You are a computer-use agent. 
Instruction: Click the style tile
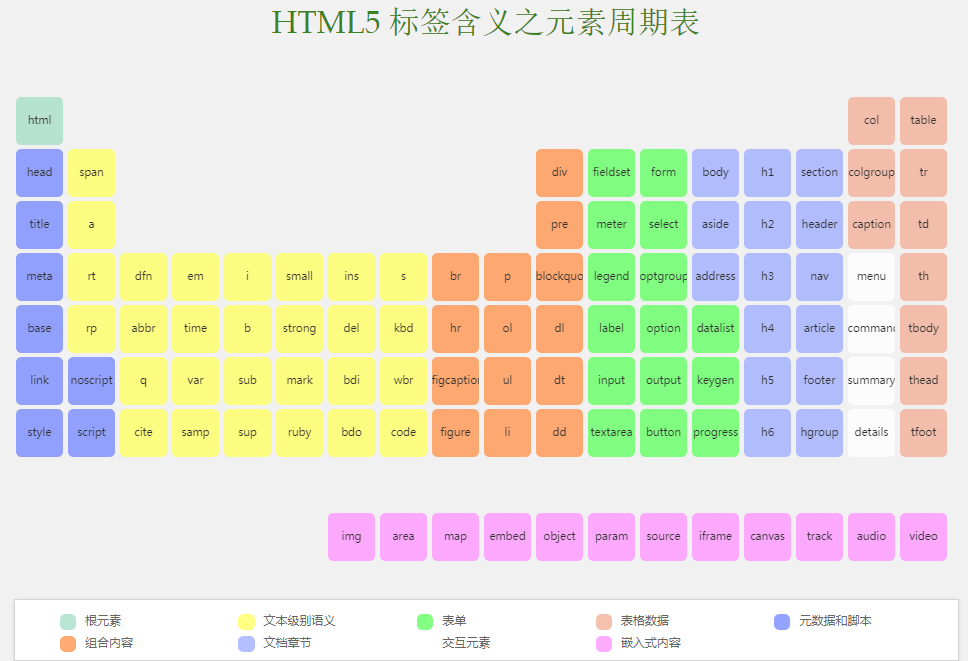tap(40, 433)
